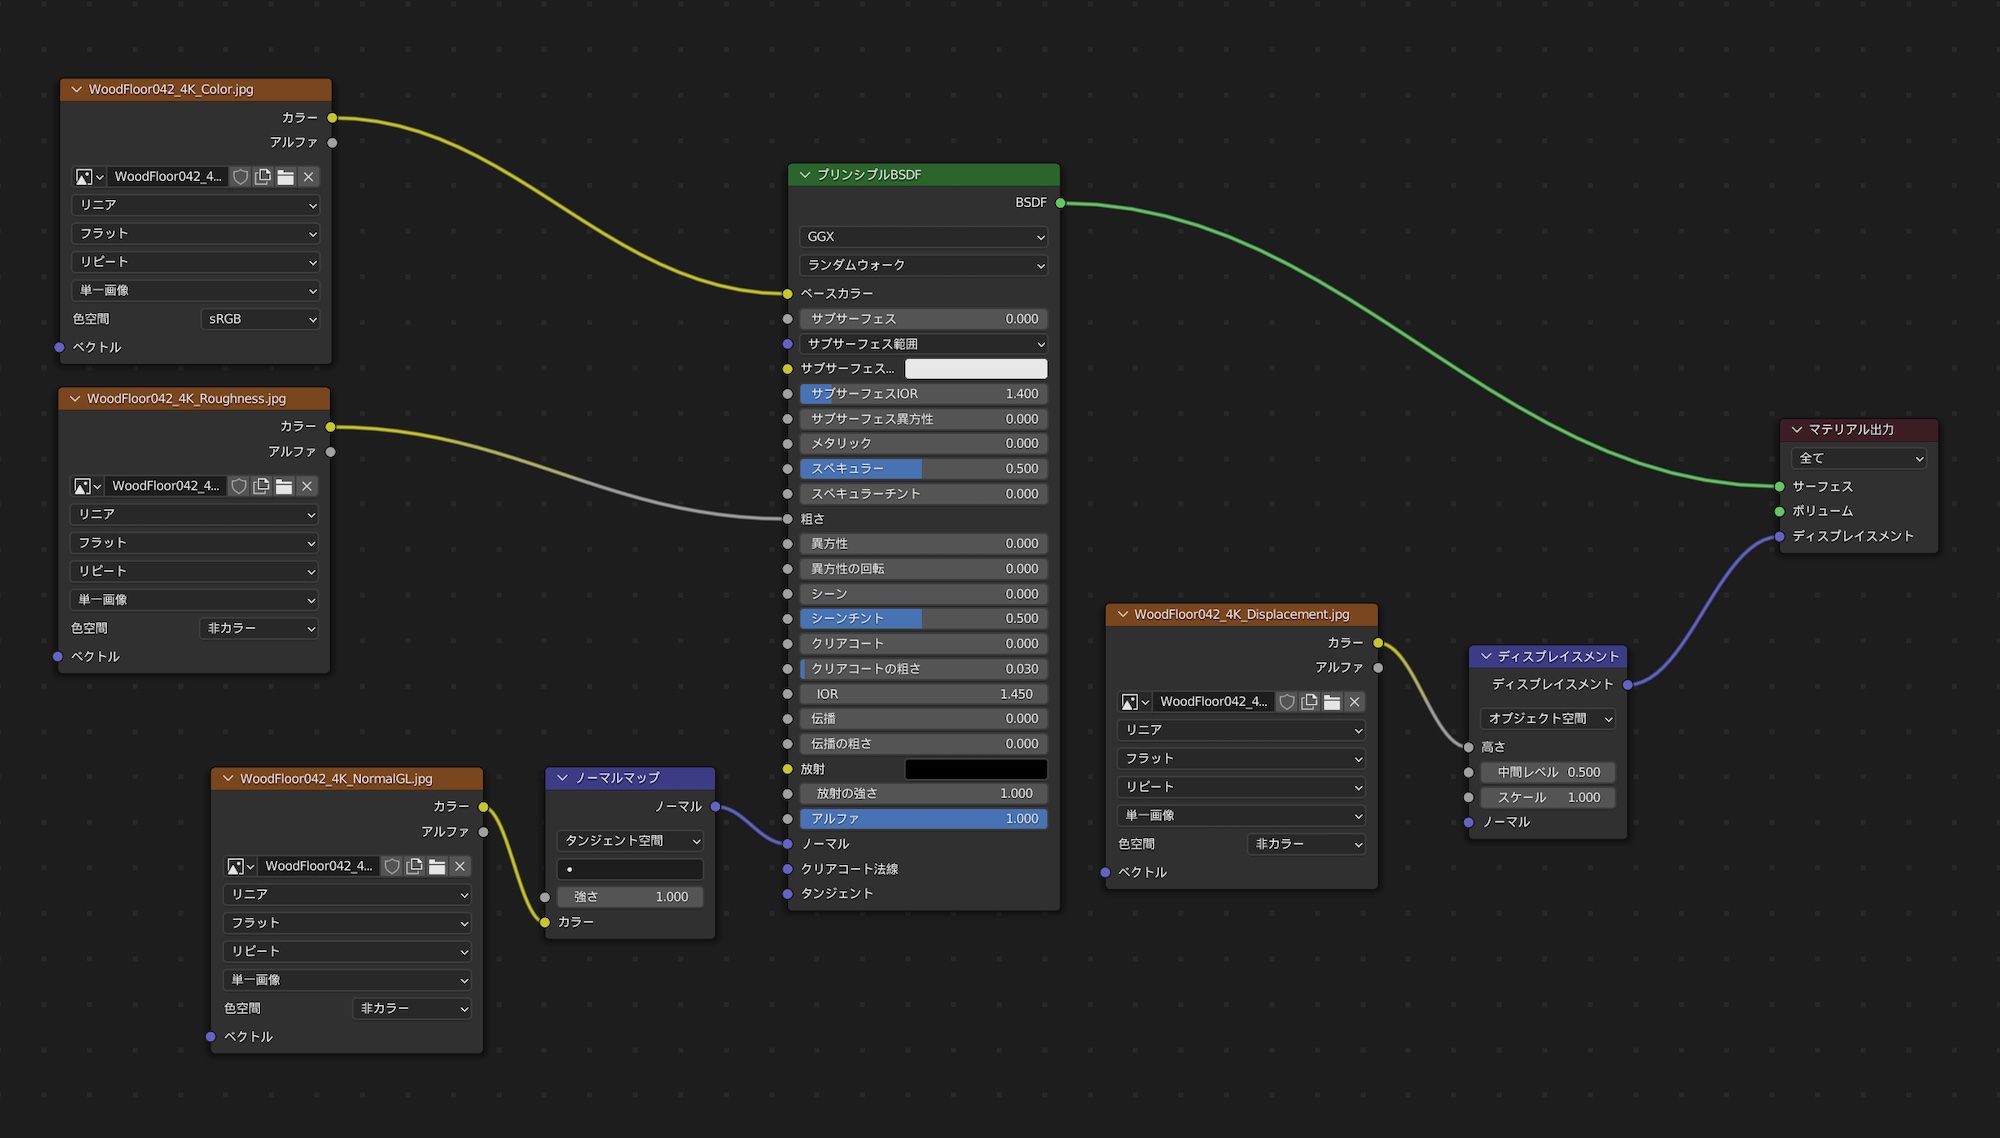Open image folder icon in Roughness.jpg node
This screenshot has width=2000, height=1138.
point(284,486)
